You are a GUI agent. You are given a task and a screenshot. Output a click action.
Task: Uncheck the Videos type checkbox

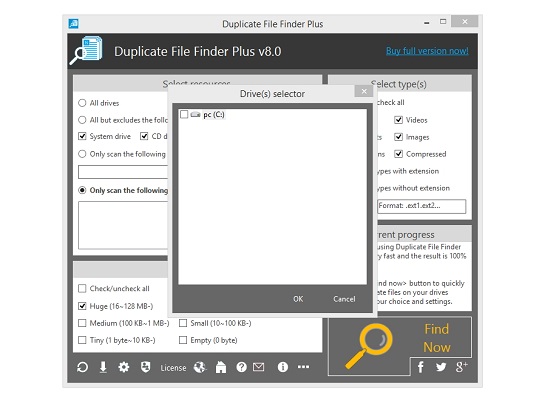point(398,120)
